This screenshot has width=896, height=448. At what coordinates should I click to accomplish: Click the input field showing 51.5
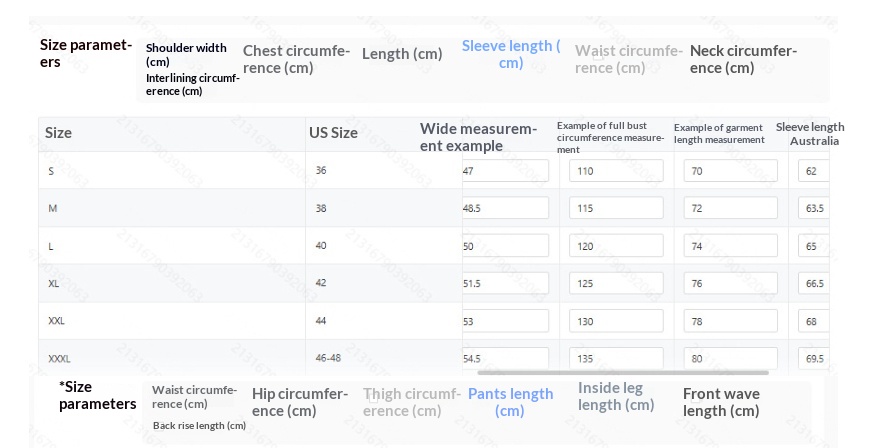(505, 283)
